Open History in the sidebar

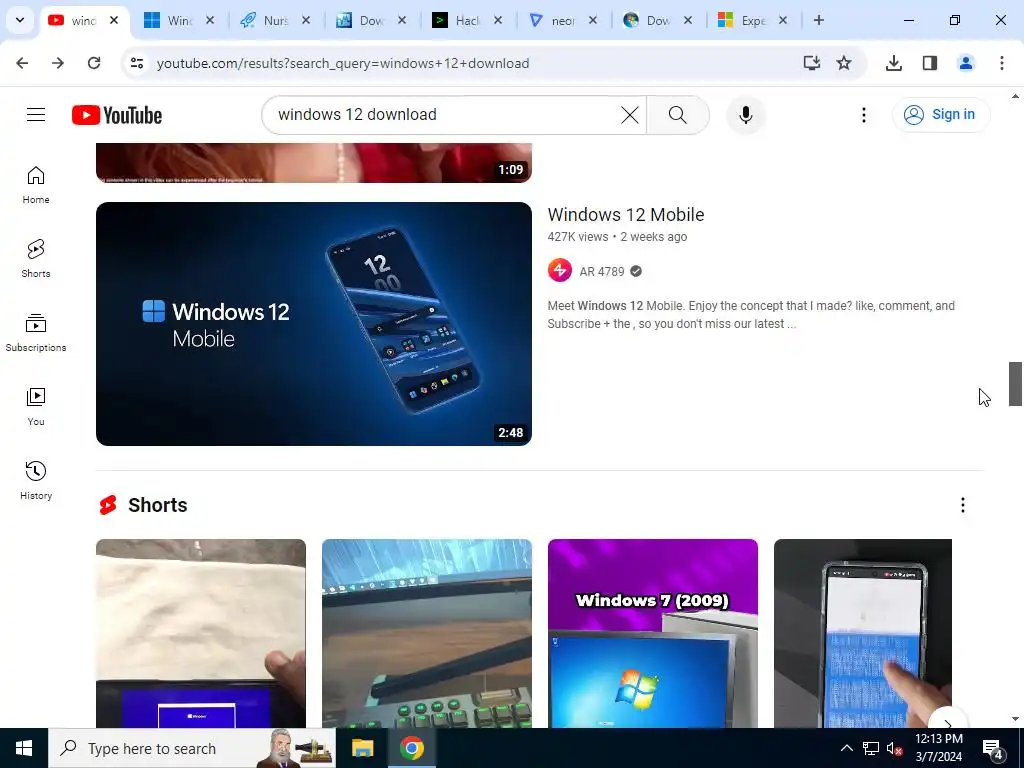(36, 480)
